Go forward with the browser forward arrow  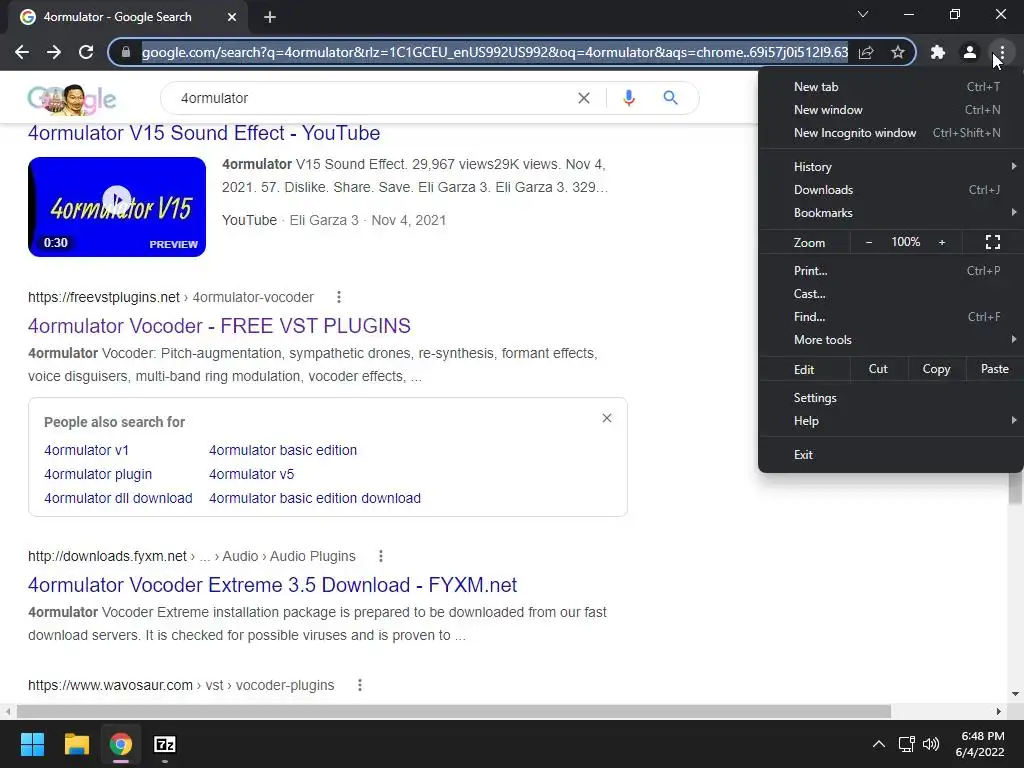tap(54, 52)
